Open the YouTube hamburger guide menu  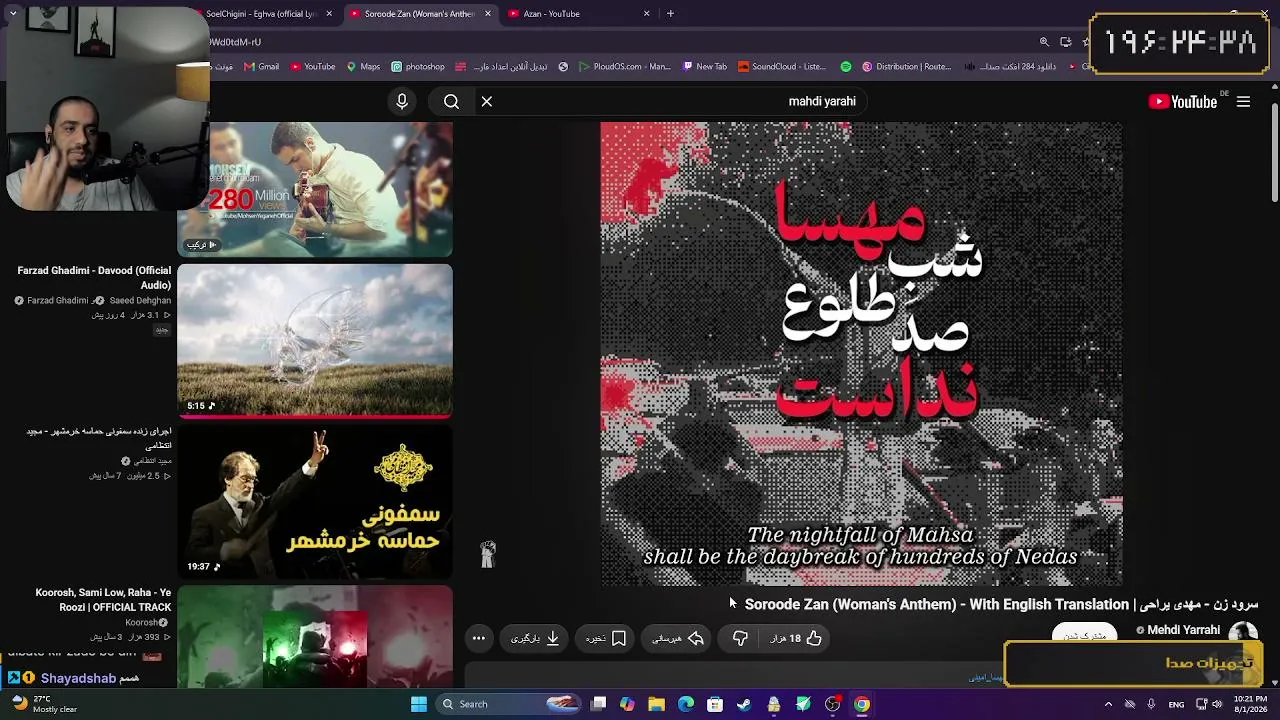coord(1243,101)
